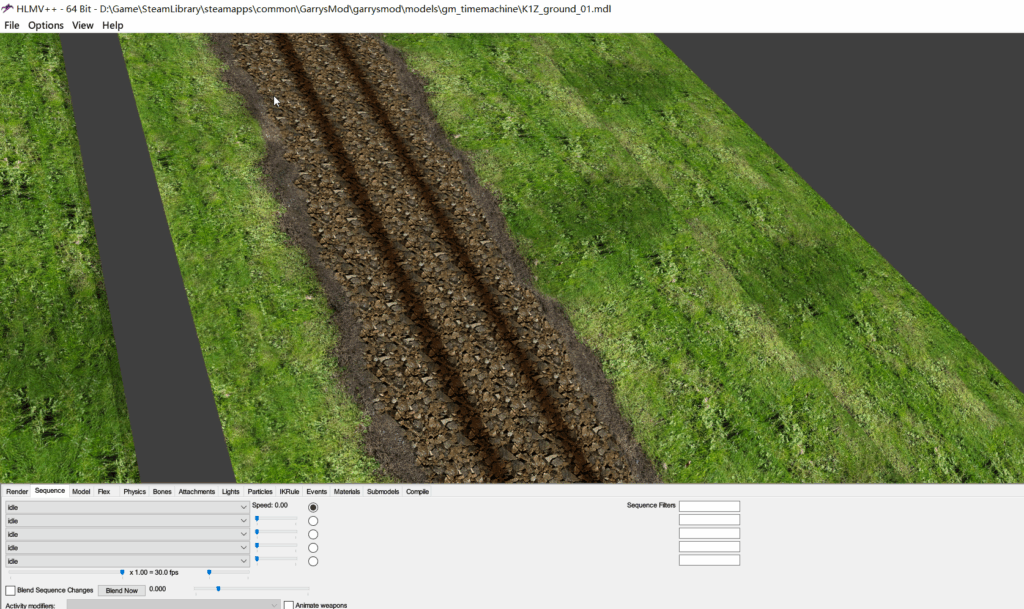Image resolution: width=1024 pixels, height=609 pixels.
Task: Expand the fifth idle sequence dropdown
Action: coord(127,561)
